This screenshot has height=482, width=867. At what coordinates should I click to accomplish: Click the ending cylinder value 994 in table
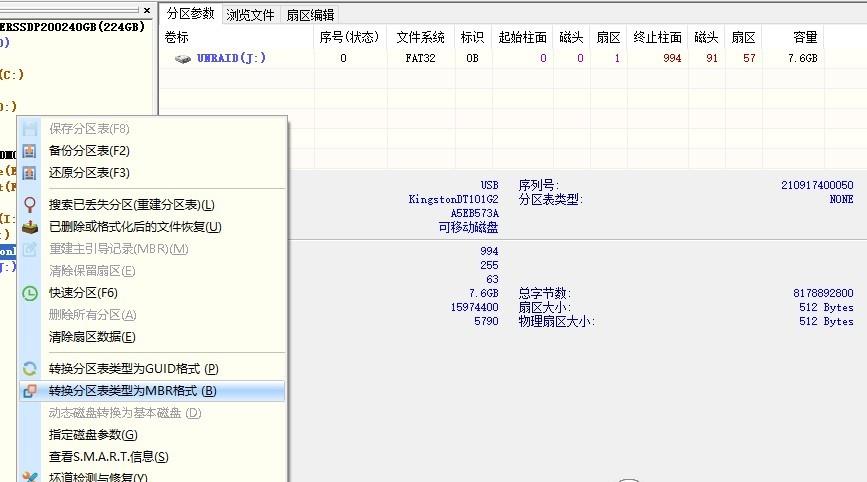[672, 59]
